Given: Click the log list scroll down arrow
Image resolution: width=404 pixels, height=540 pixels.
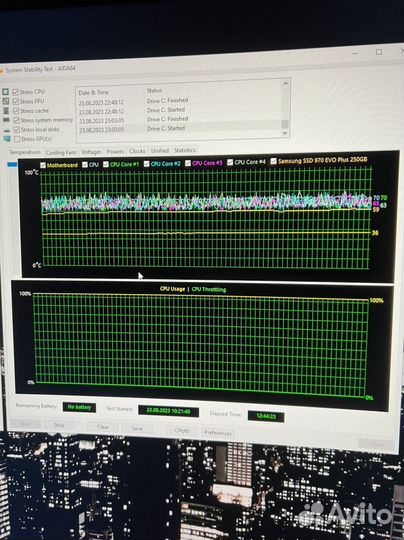Looking at the screenshot, I should click(x=285, y=133).
